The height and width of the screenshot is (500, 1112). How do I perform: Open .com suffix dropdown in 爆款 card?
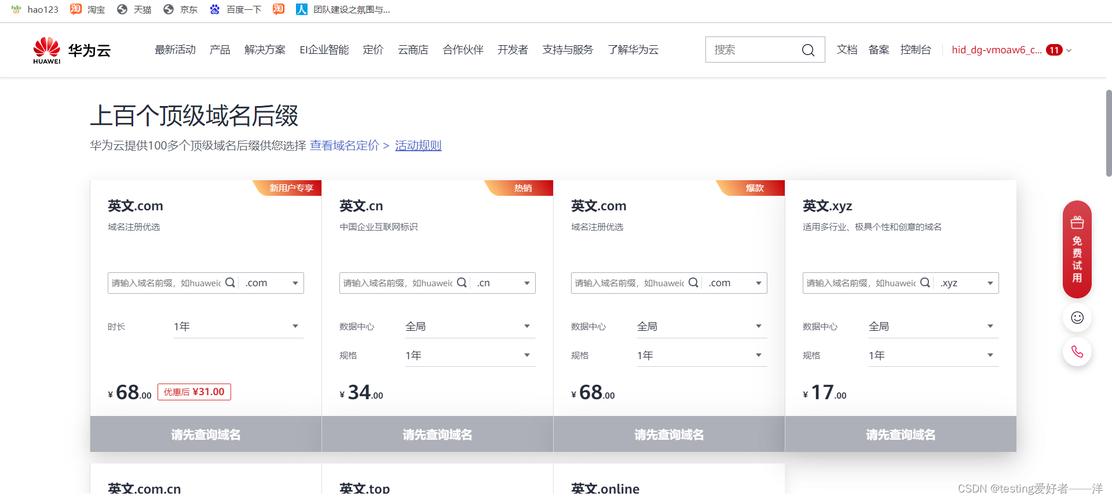[736, 282]
